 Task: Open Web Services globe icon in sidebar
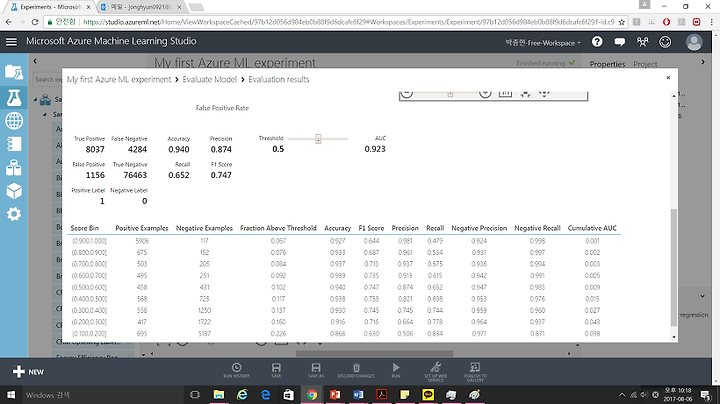coord(14,121)
